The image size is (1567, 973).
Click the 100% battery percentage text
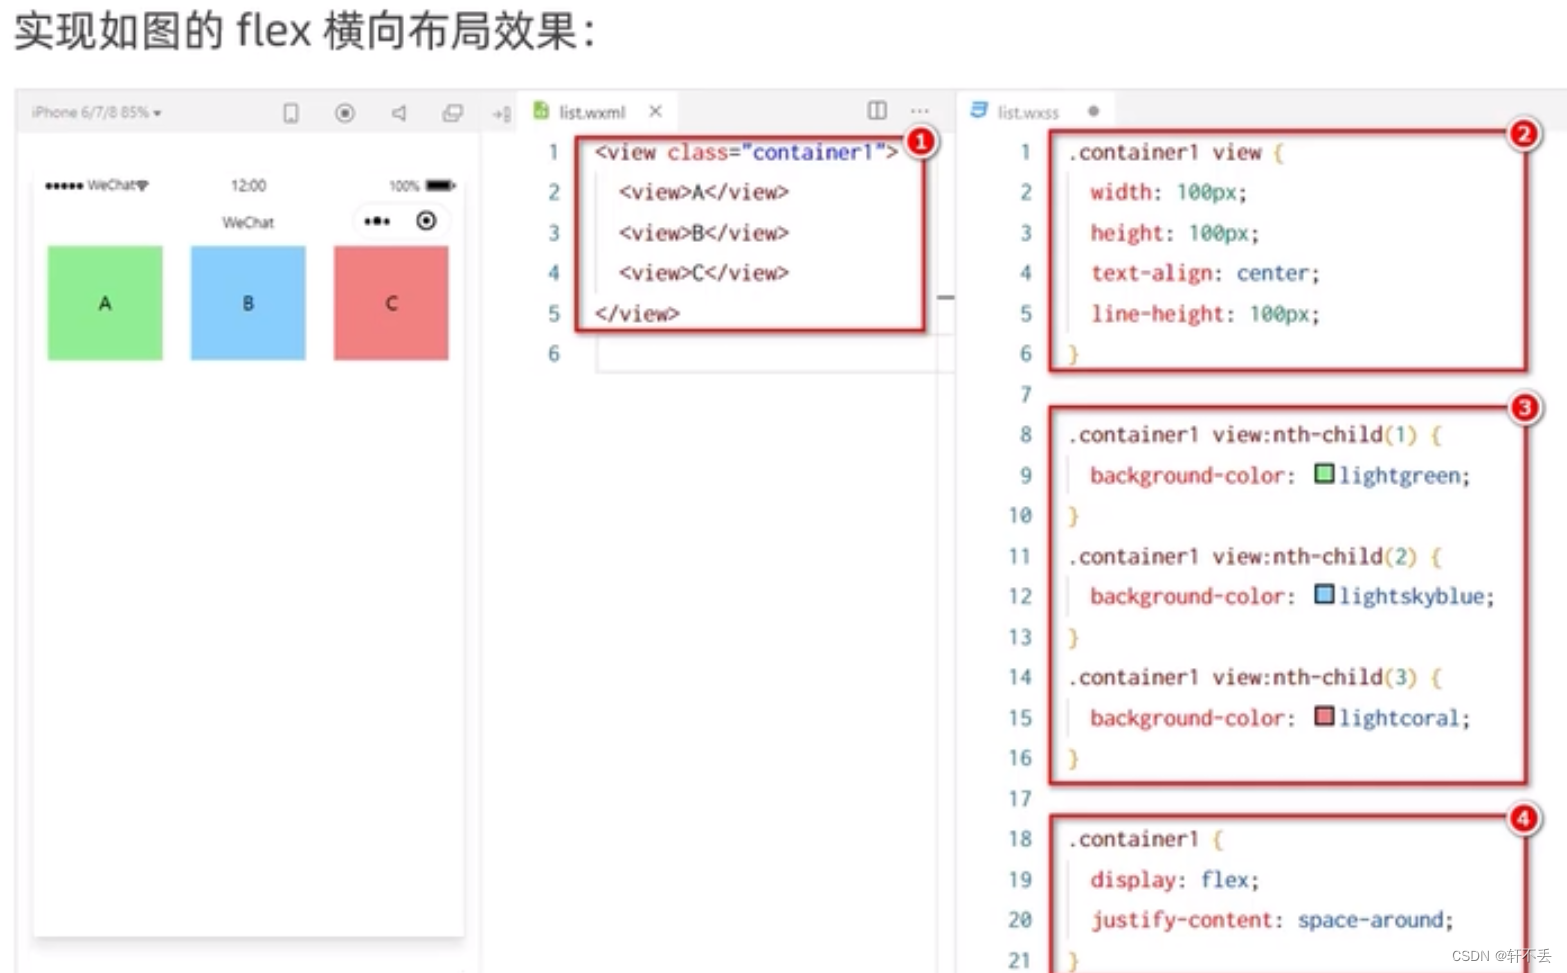click(x=404, y=186)
